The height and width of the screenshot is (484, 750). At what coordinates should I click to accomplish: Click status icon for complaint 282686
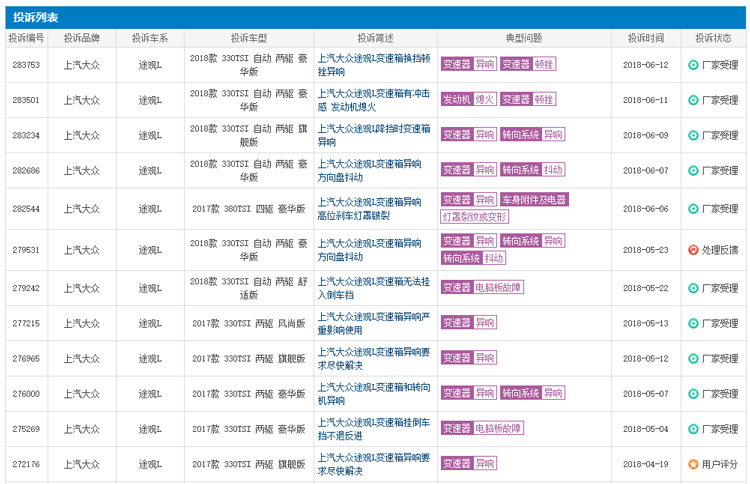(x=693, y=170)
